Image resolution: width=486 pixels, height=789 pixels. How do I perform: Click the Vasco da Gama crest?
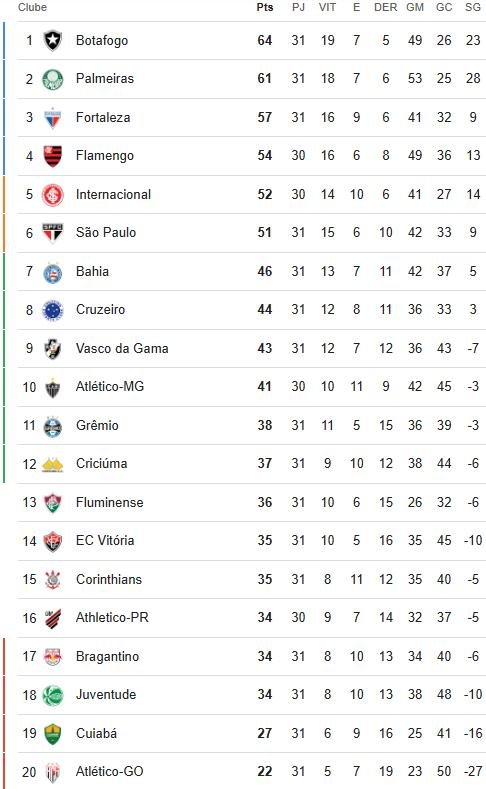[x=52, y=349]
